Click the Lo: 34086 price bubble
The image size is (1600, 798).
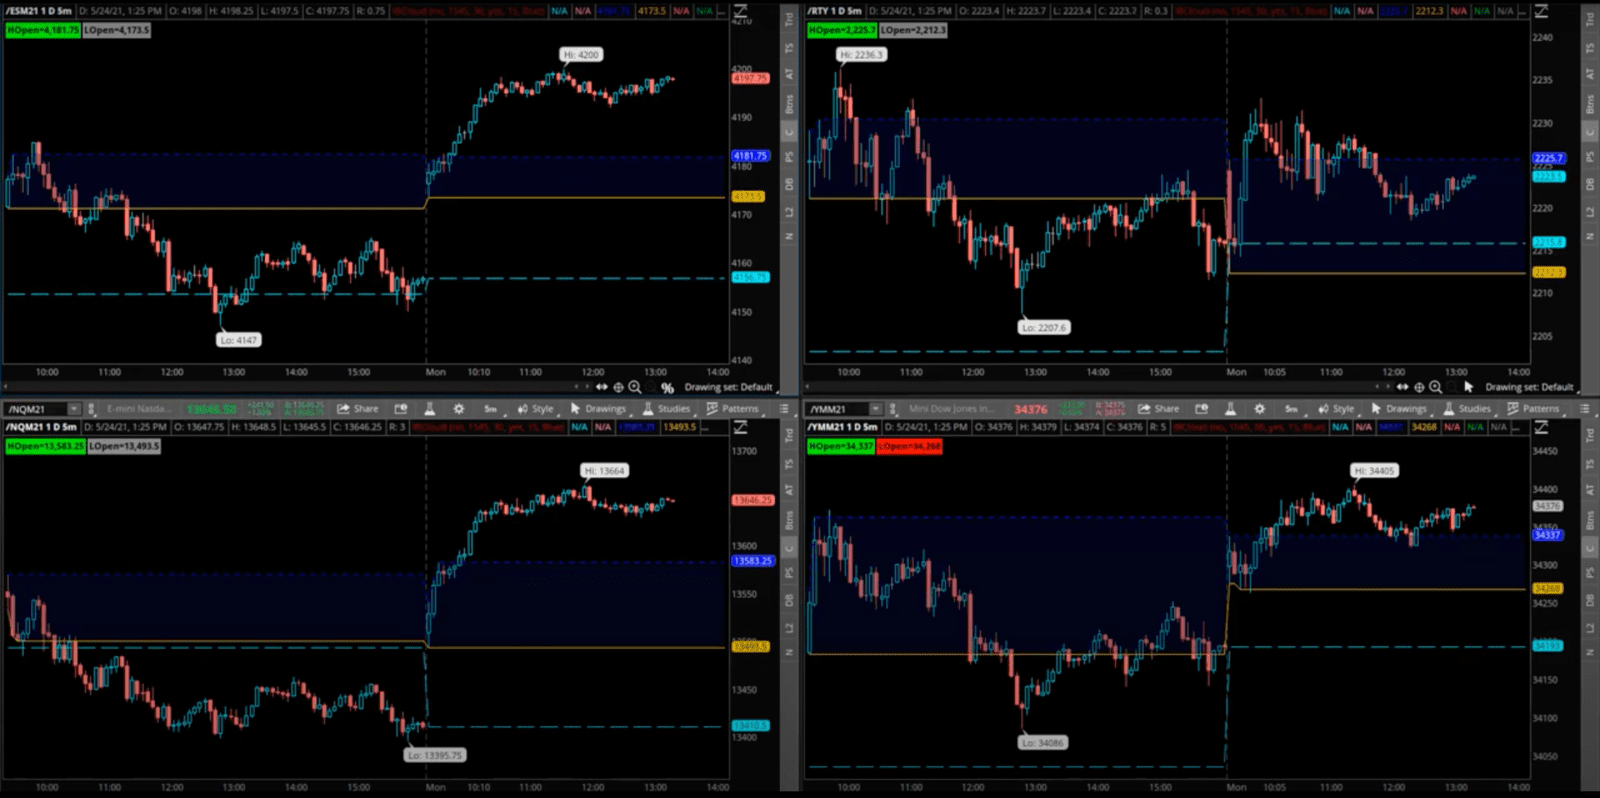pos(1043,743)
